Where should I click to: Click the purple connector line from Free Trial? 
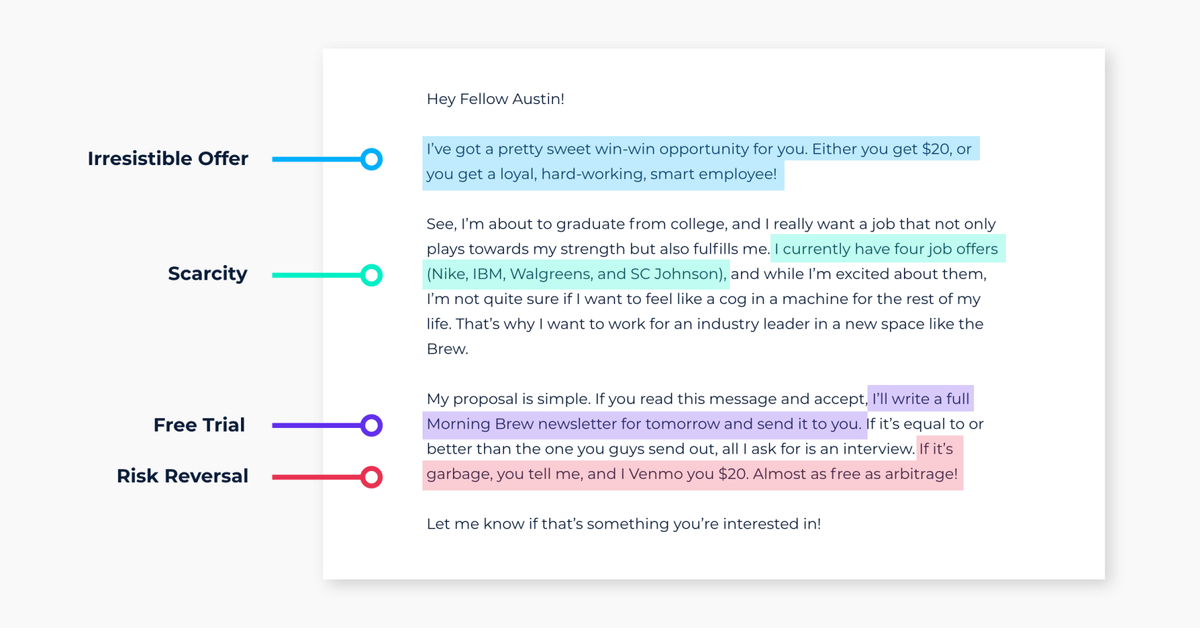315,425
